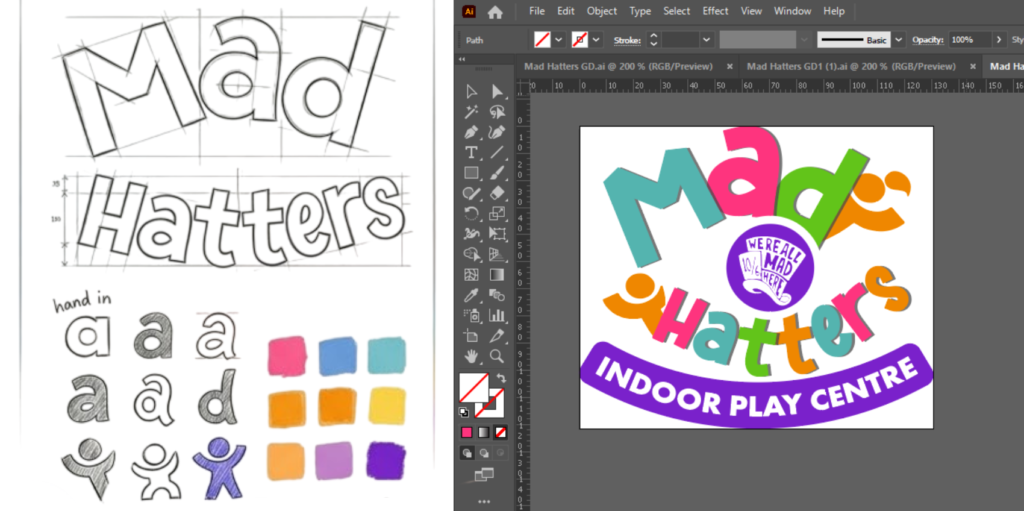Expand the Basic brush definition dropdown
Viewport: 1024px width, 511px height.
tap(898, 40)
